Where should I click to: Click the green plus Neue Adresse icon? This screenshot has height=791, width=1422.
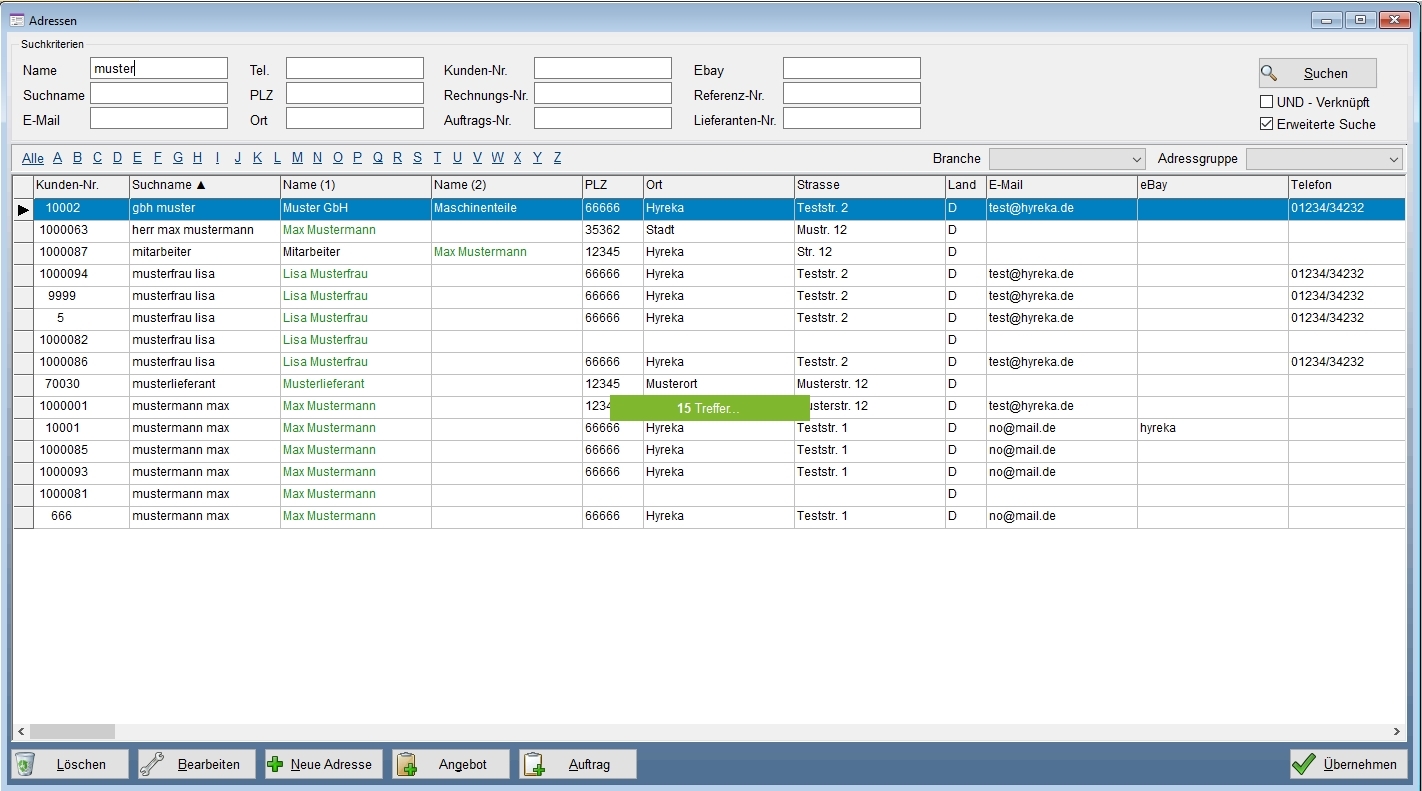276,764
